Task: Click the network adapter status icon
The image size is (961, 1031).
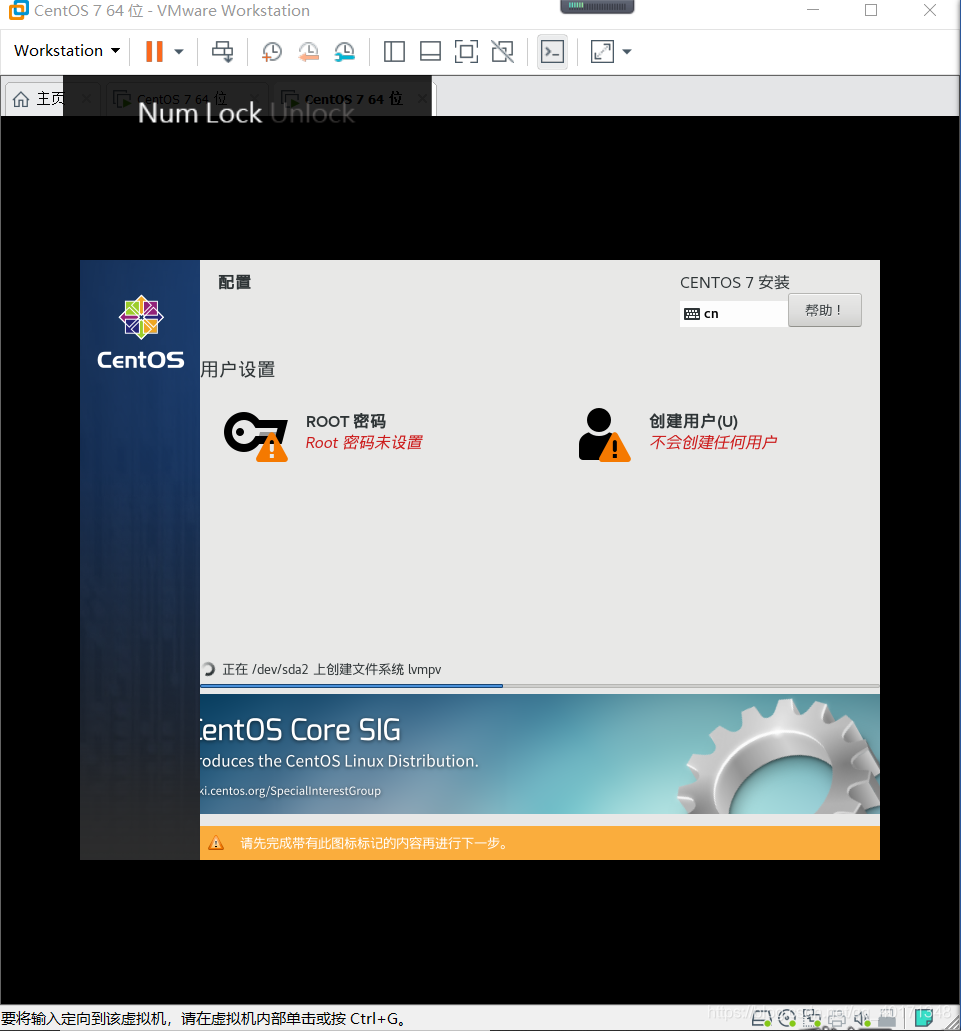Action: [x=812, y=1019]
